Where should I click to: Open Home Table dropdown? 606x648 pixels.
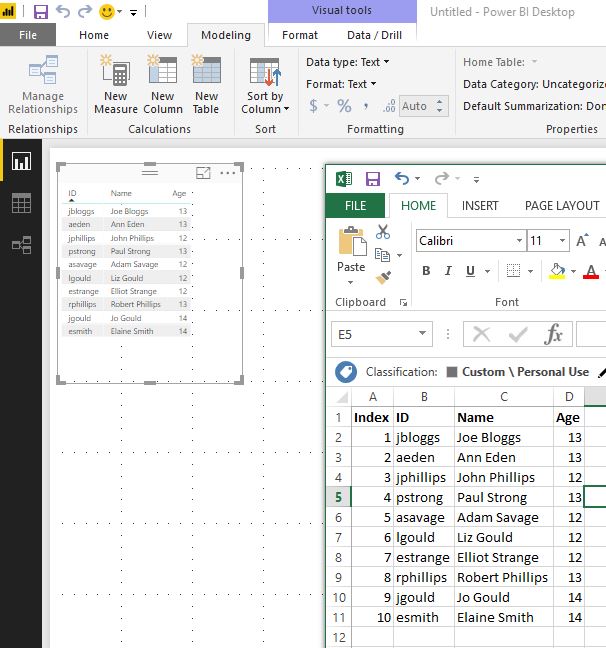[534, 62]
